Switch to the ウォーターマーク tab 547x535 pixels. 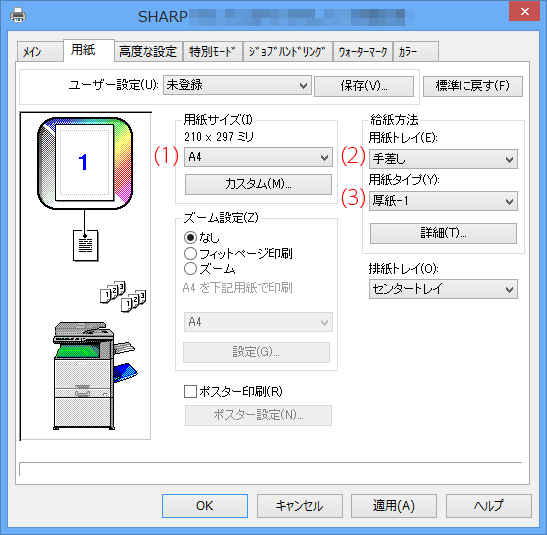(363, 52)
